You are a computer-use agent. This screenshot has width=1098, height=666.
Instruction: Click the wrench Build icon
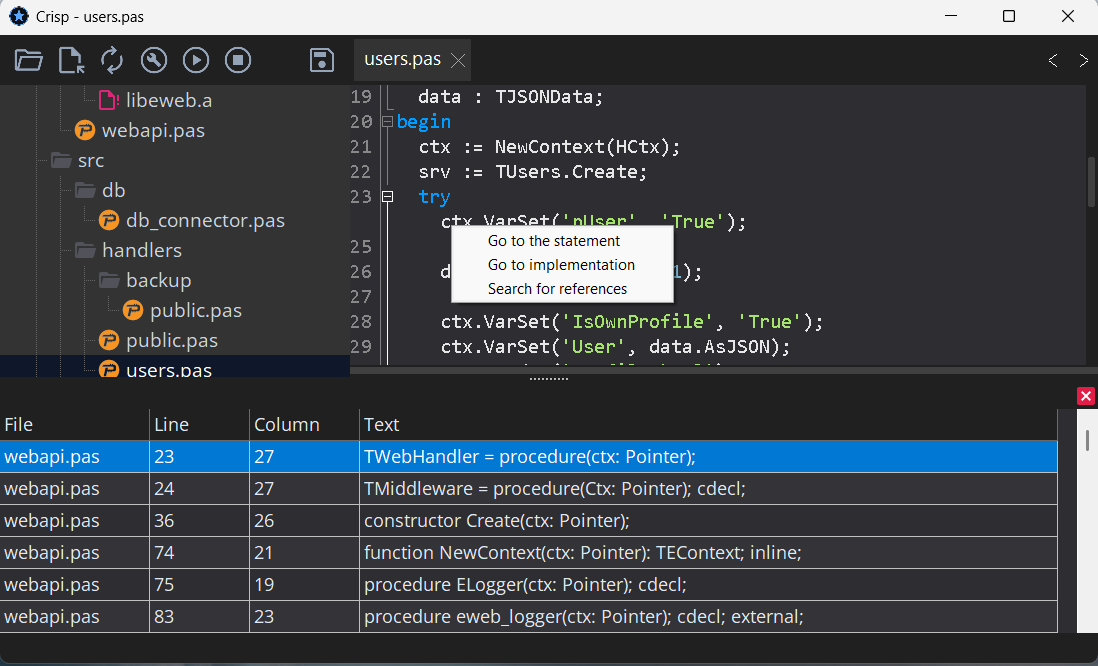[x=154, y=60]
